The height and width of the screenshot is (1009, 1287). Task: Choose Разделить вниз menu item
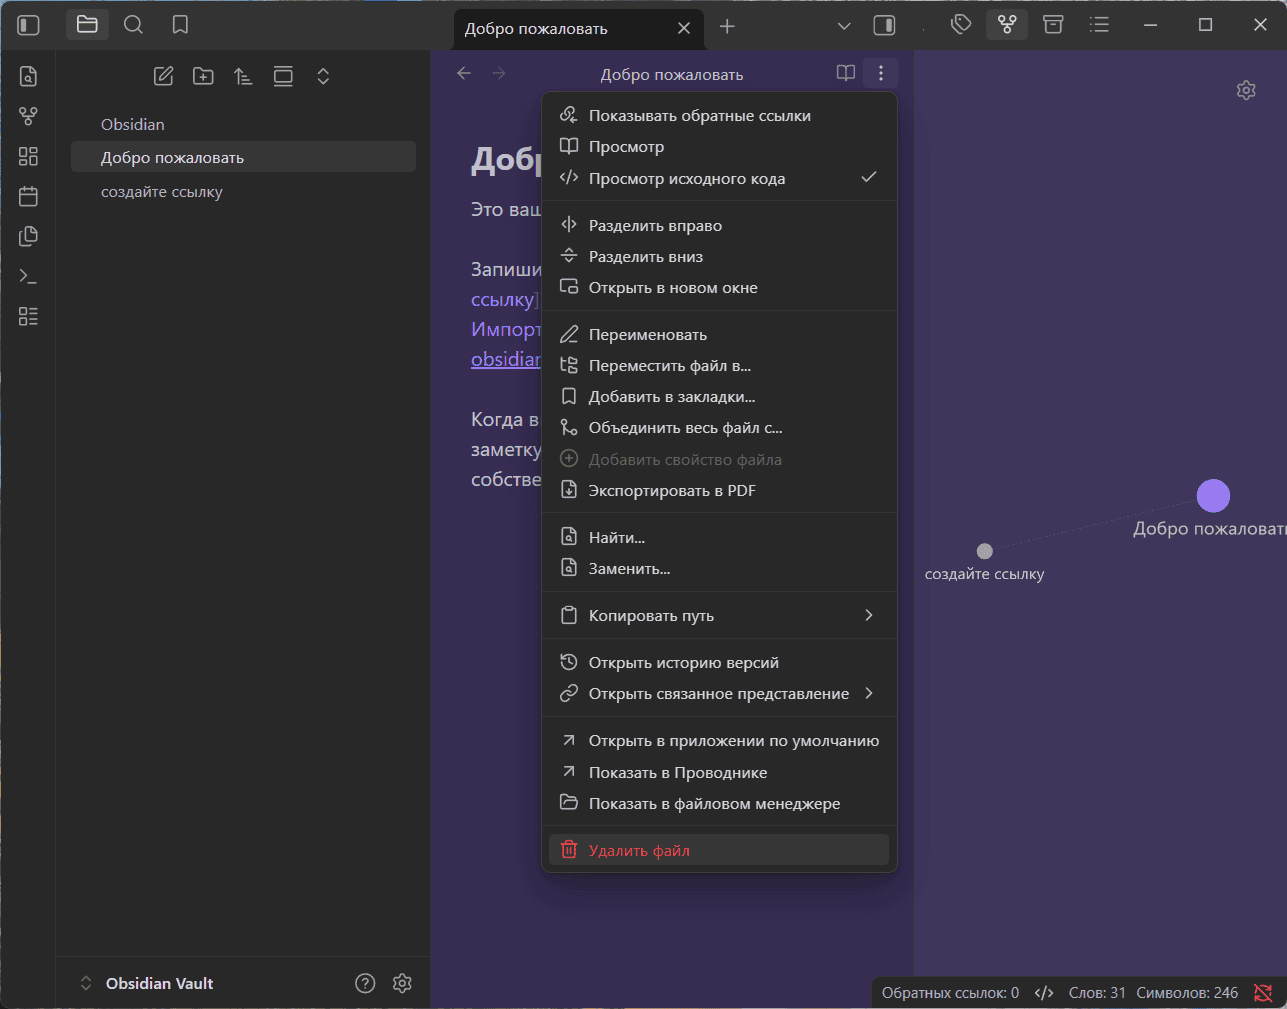point(719,256)
